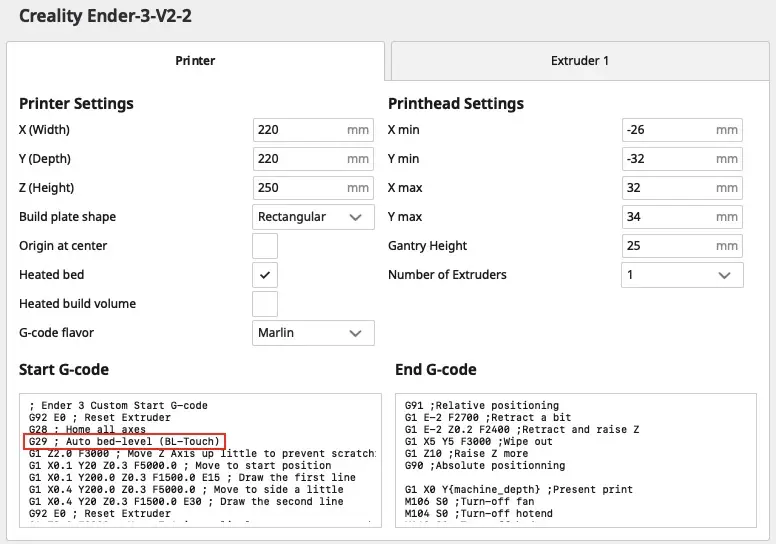Expand the G-code flavor Marlin dropdown

pyautogui.click(x=313, y=333)
